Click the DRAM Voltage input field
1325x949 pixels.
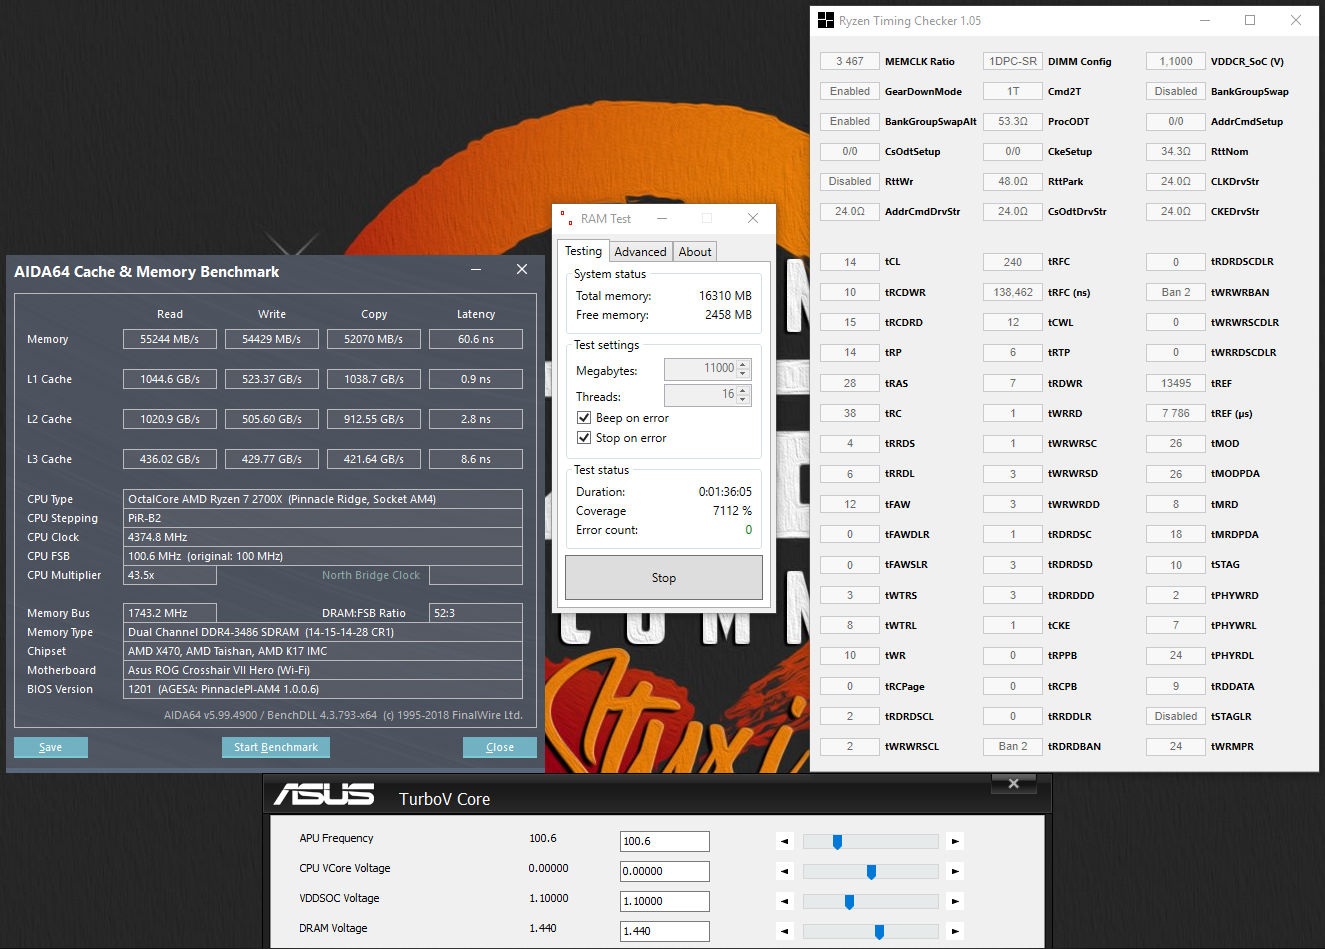[665, 931]
